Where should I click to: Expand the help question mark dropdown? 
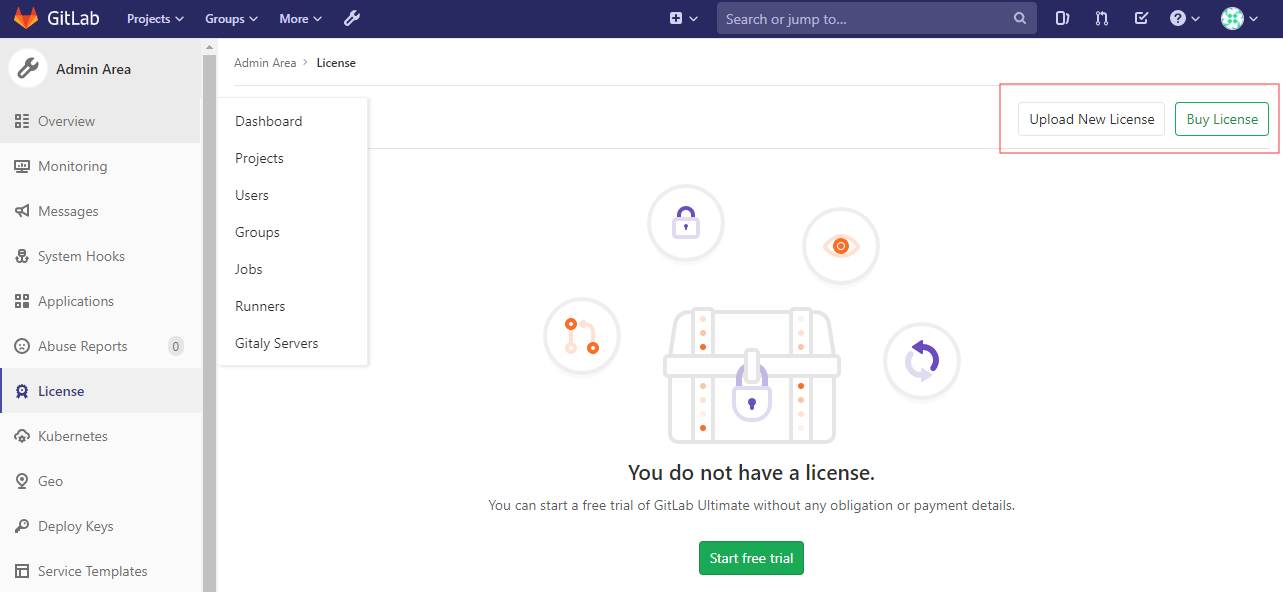[x=1184, y=18]
